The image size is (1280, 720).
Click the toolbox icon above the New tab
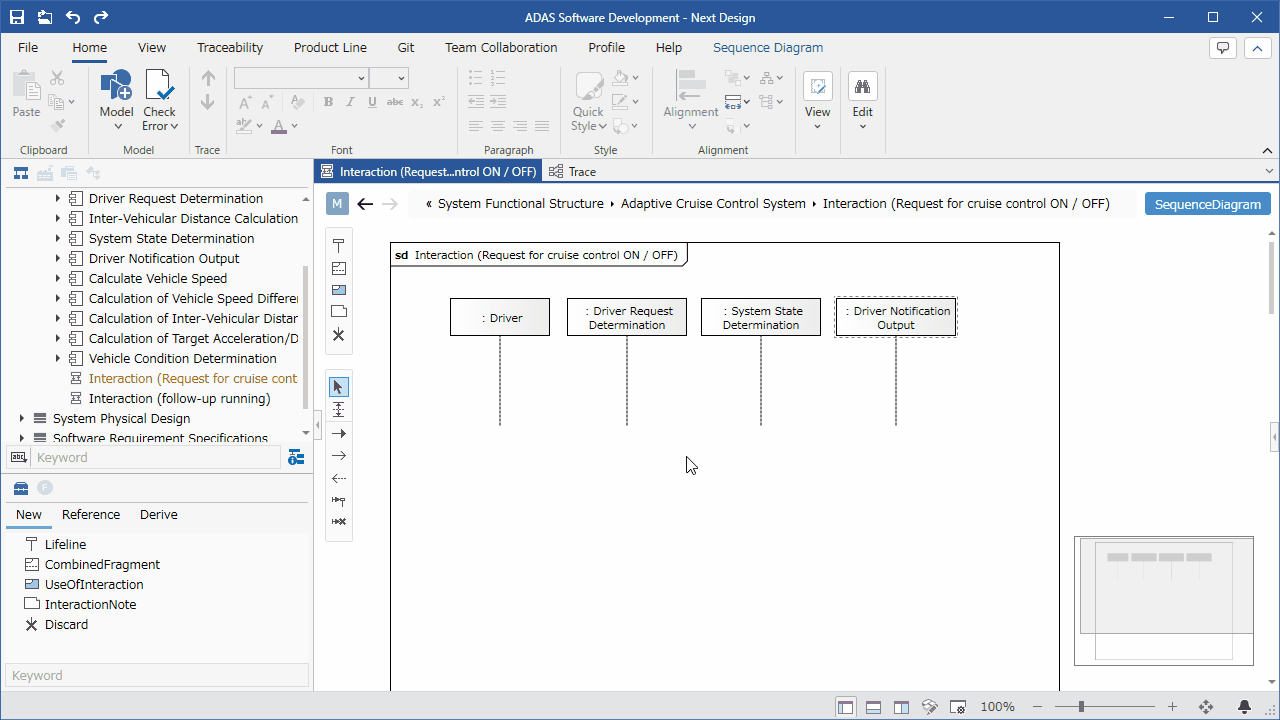[x=20, y=488]
